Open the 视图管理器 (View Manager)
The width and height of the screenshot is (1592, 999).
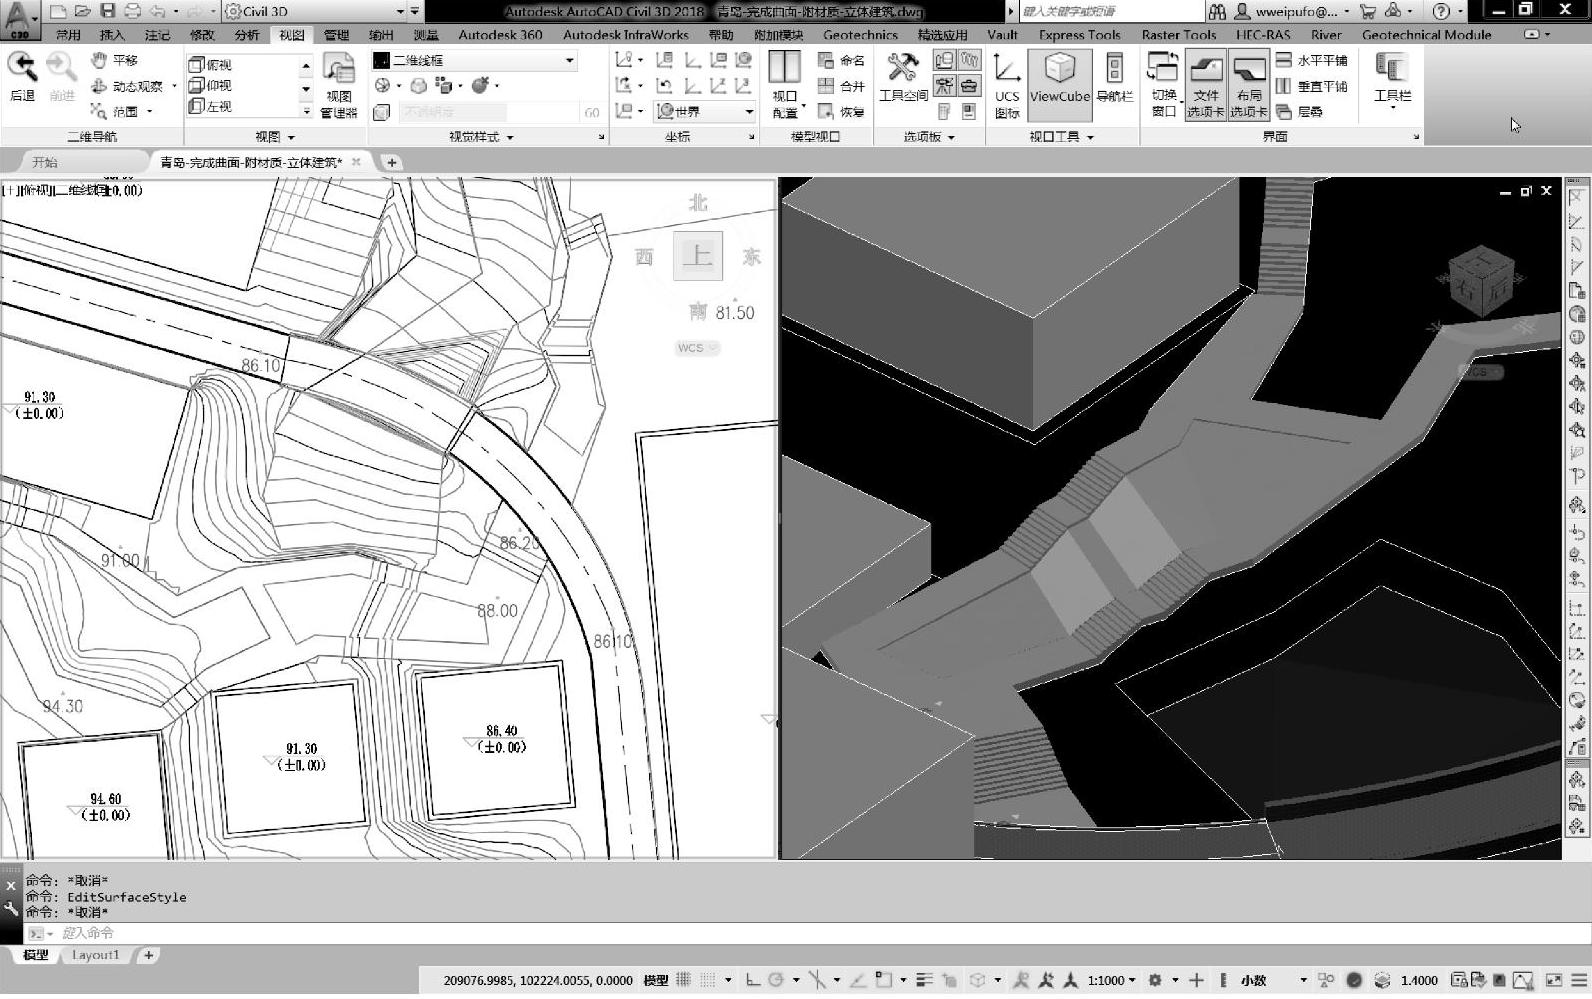tap(339, 86)
